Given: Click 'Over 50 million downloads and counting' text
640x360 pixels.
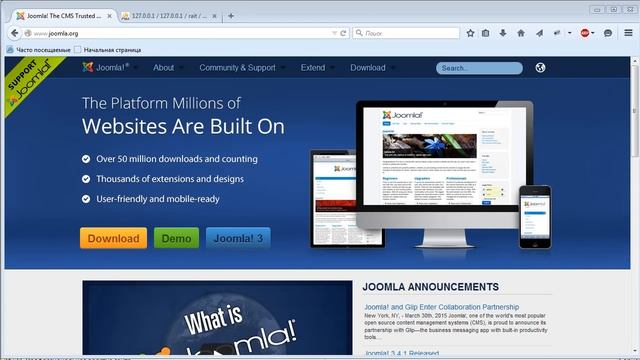Looking at the screenshot, I should point(177,159).
